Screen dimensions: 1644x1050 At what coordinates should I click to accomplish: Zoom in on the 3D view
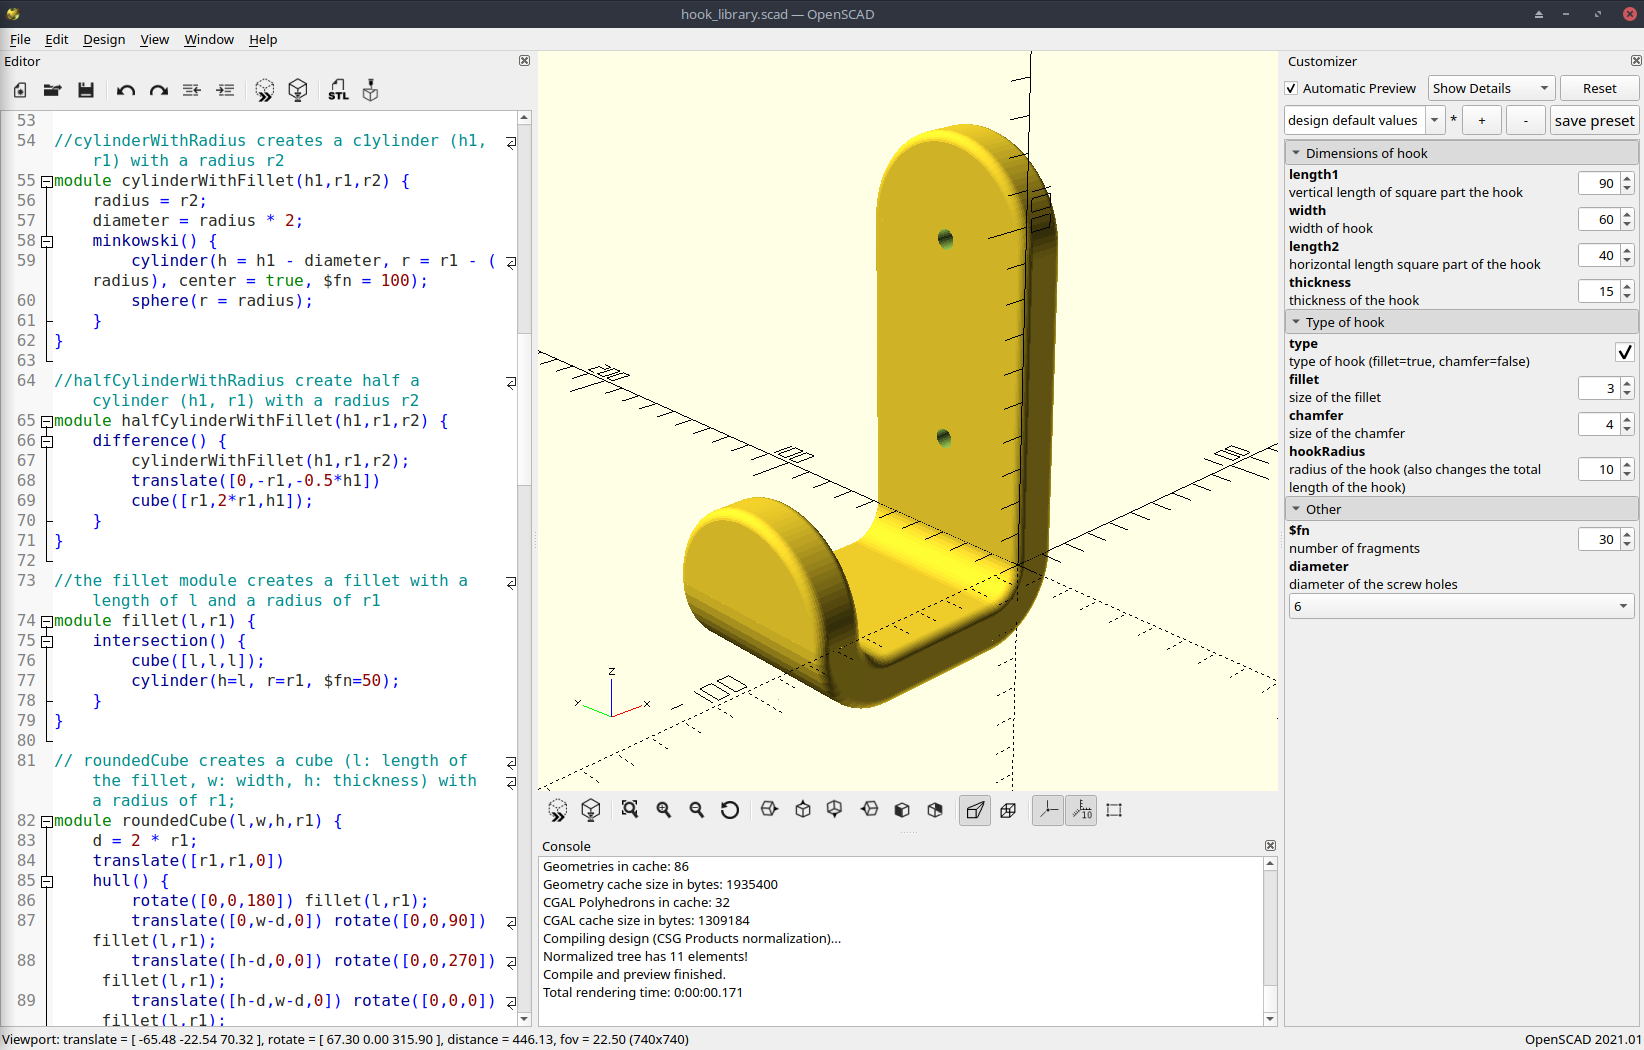click(x=664, y=810)
